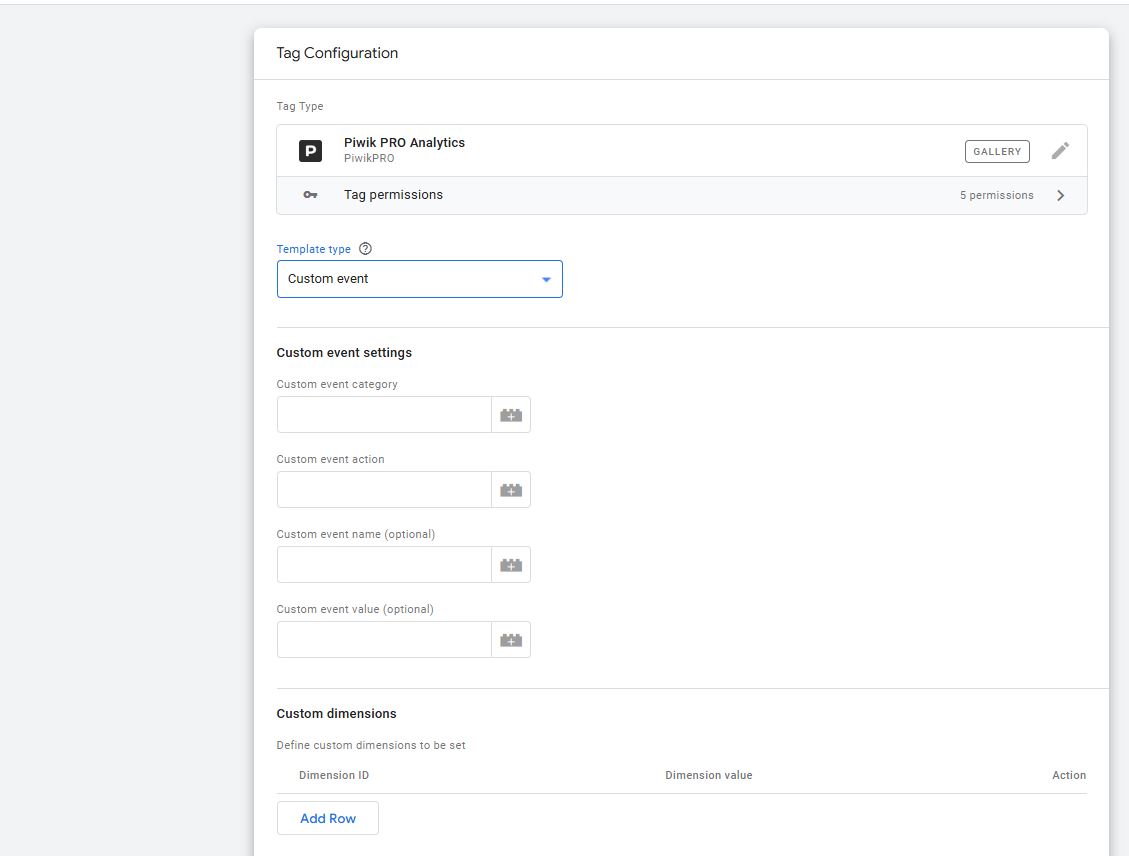The height and width of the screenshot is (856, 1129).
Task: Click the GALLERY button
Action: coord(996,150)
